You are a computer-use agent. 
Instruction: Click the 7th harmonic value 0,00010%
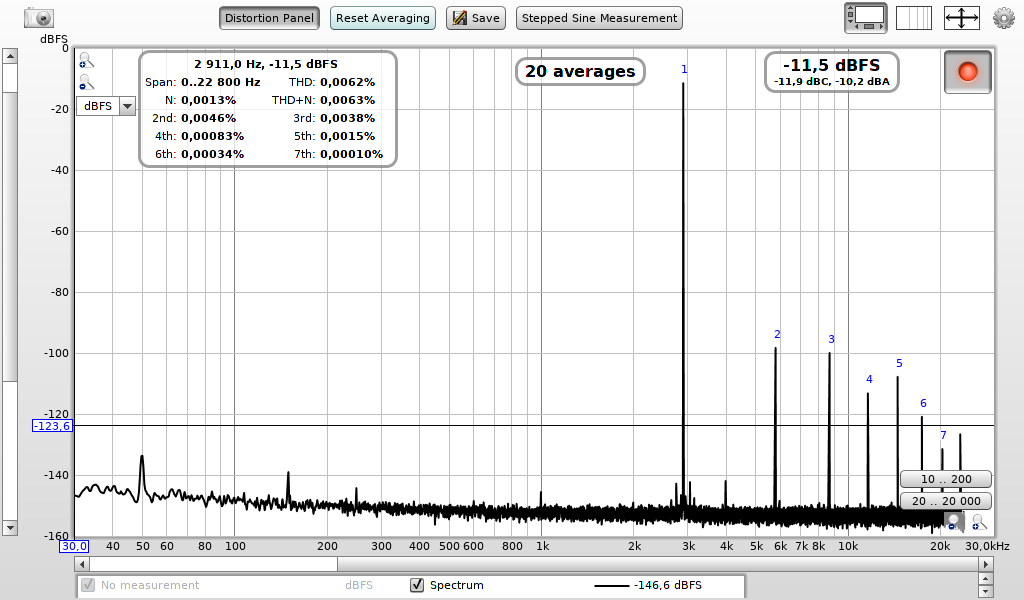[351, 155]
